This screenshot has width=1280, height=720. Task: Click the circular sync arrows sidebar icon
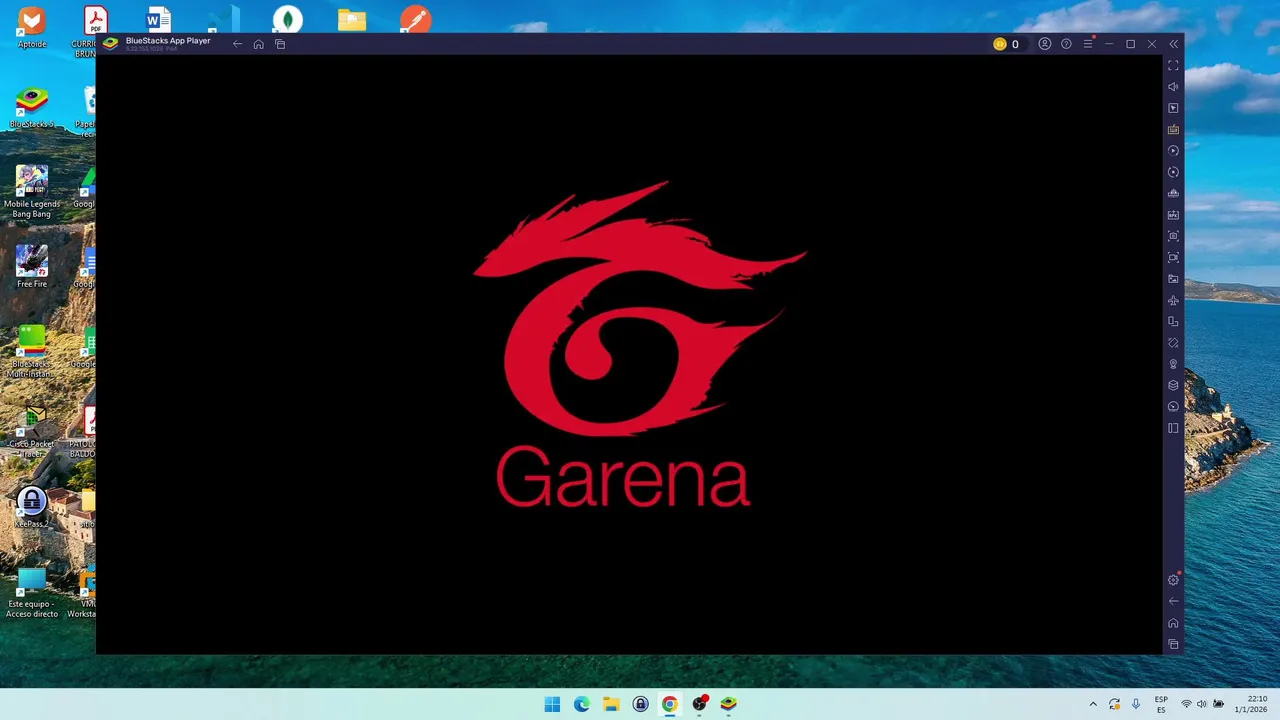(x=1173, y=172)
